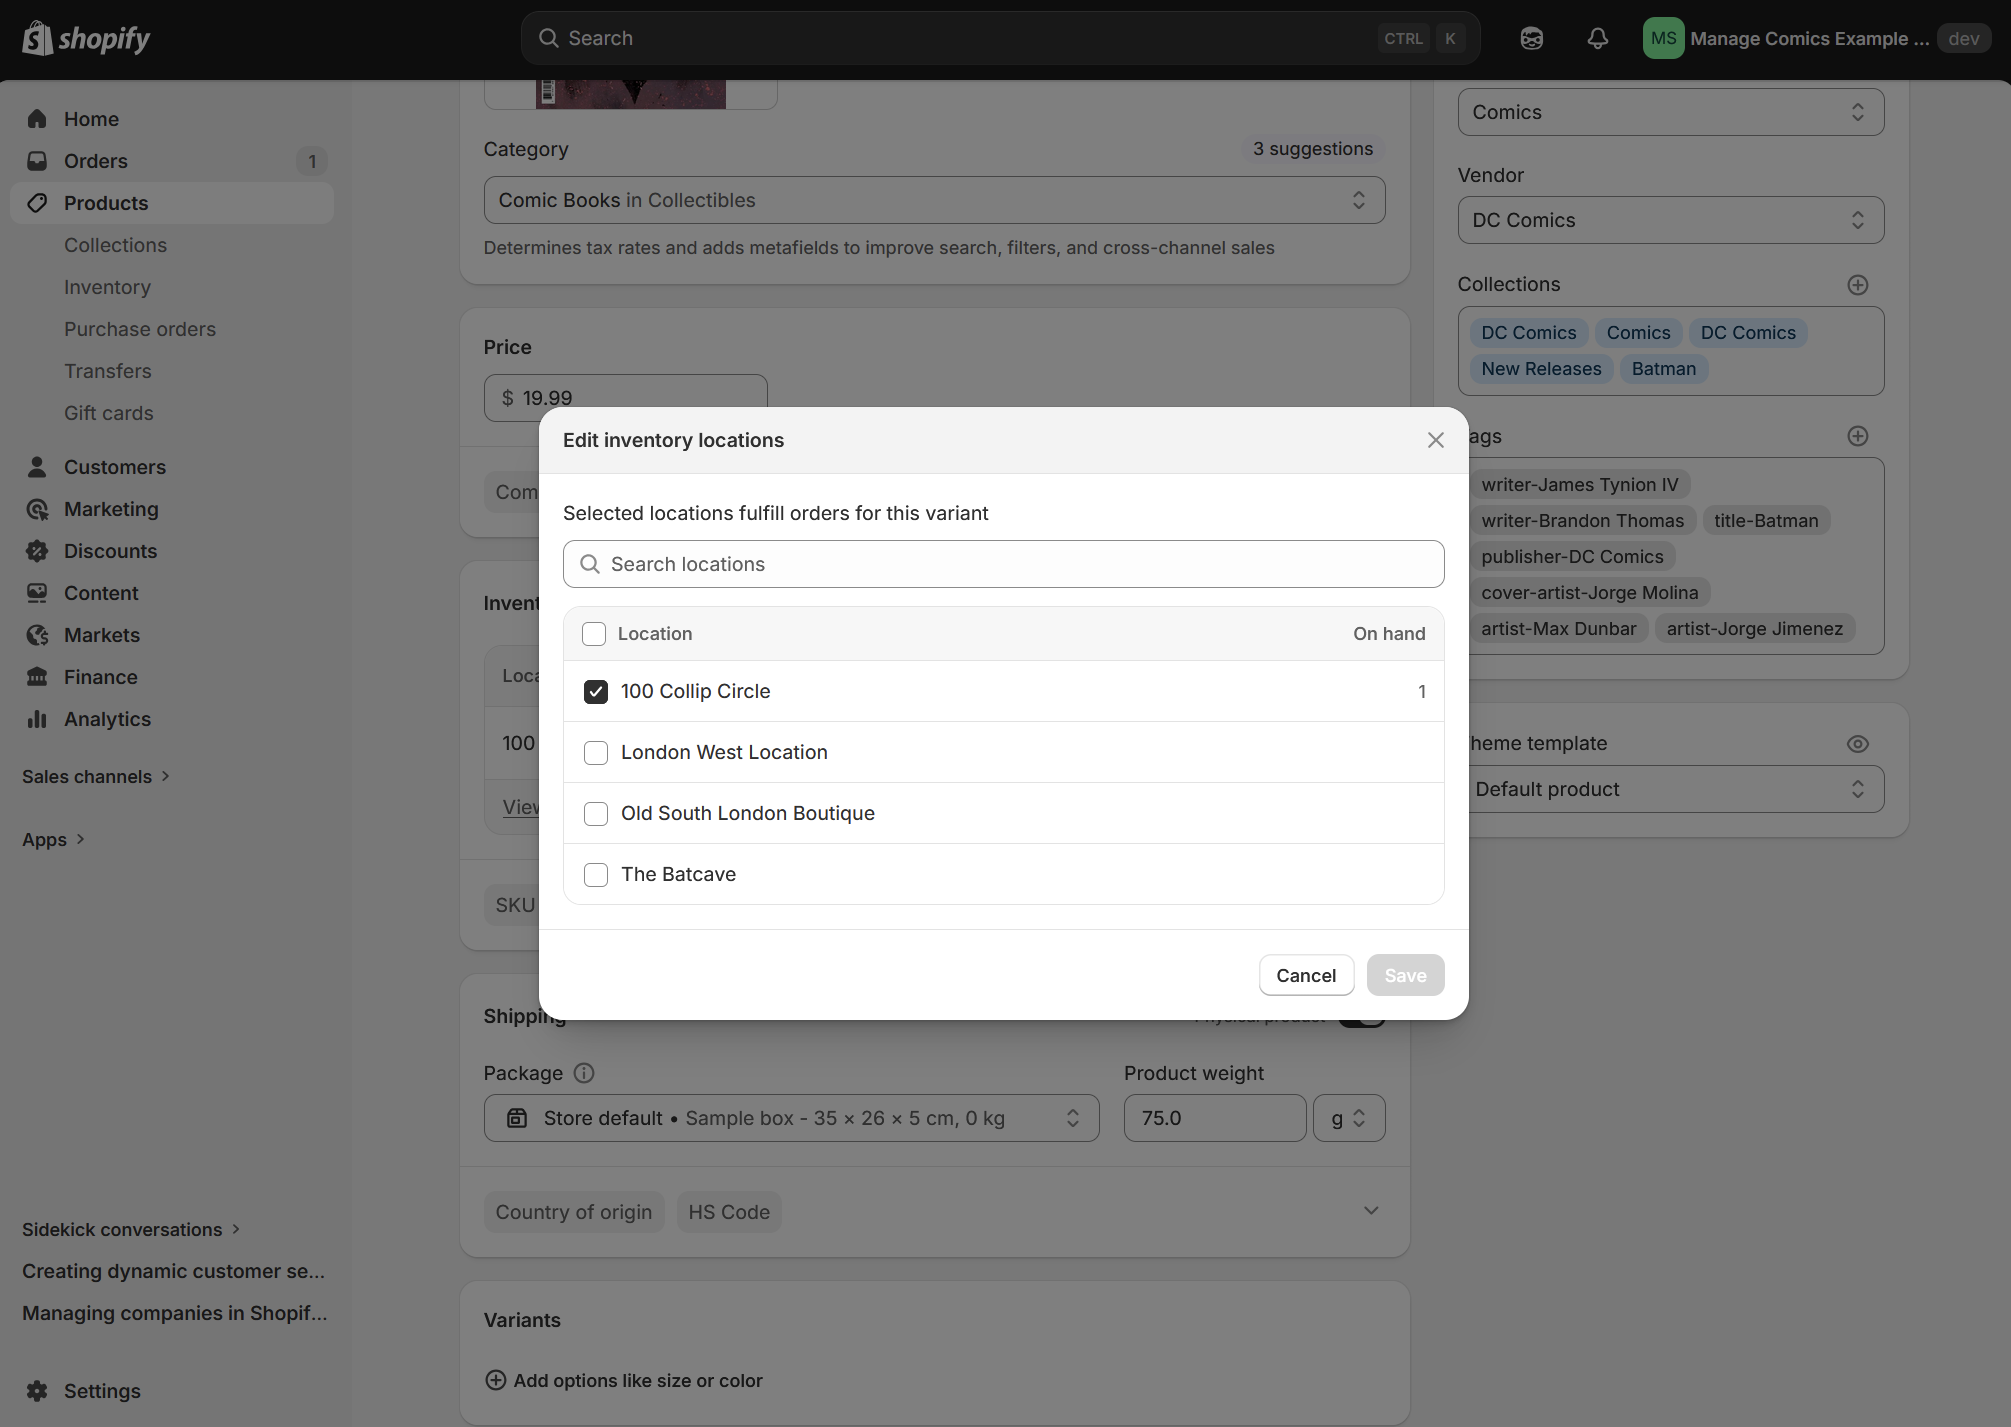Open the Package store default dropdown
The image size is (2011, 1427).
coord(791,1118)
